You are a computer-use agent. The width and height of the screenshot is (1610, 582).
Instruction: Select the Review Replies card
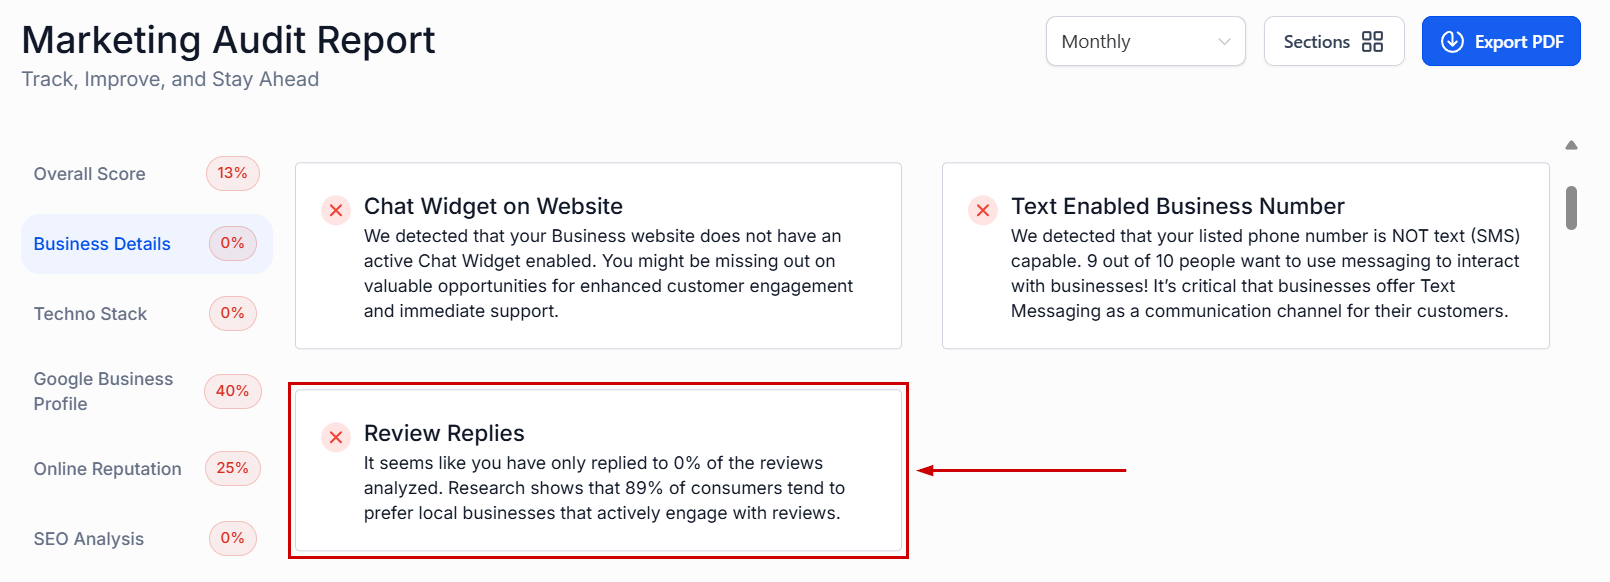click(x=598, y=471)
